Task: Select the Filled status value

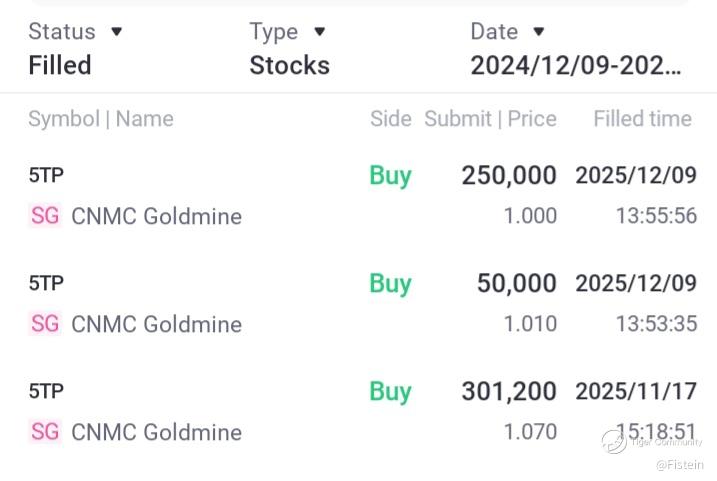Action: (60, 66)
